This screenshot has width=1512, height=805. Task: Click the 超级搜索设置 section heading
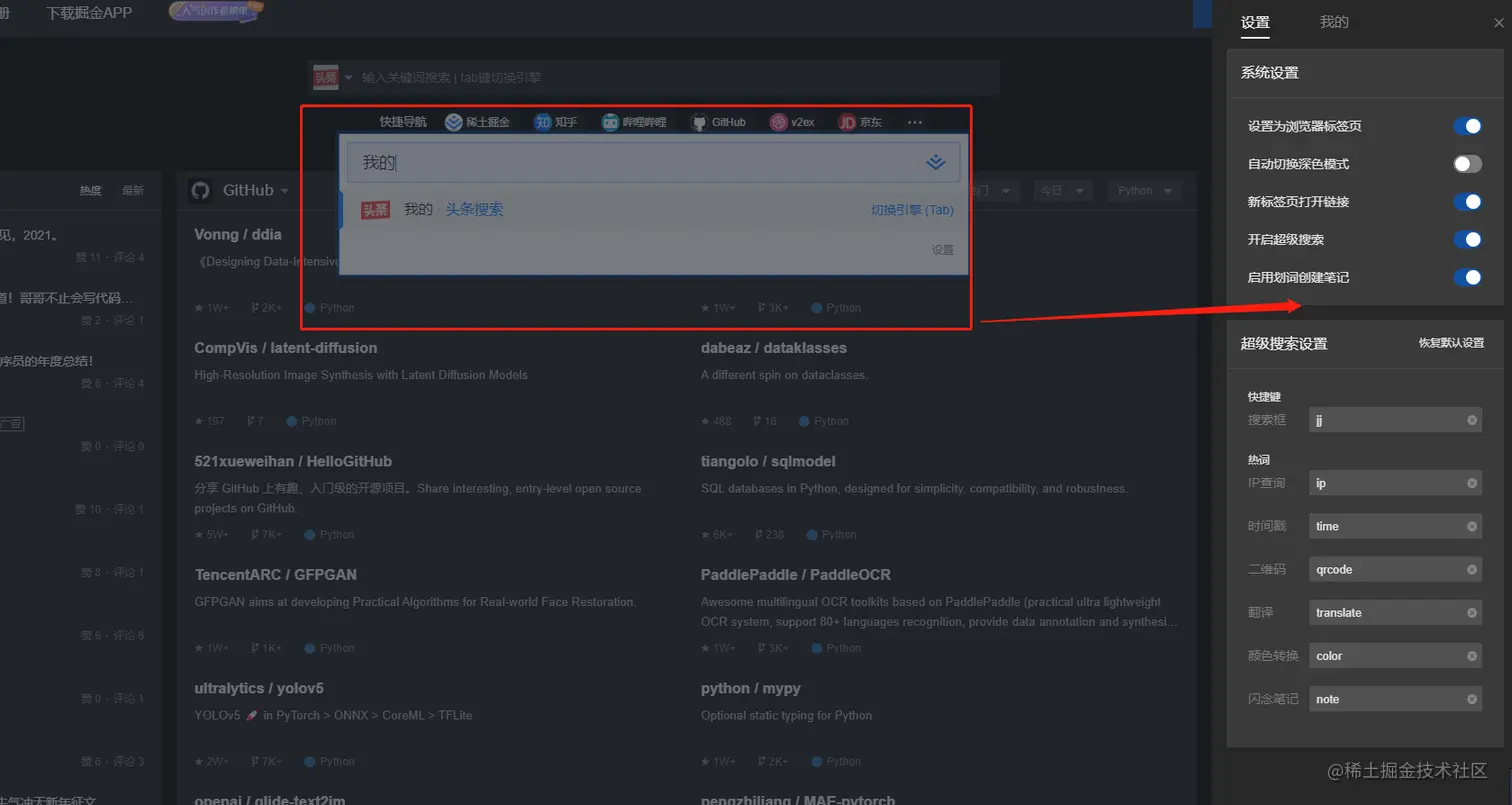tap(1284, 343)
